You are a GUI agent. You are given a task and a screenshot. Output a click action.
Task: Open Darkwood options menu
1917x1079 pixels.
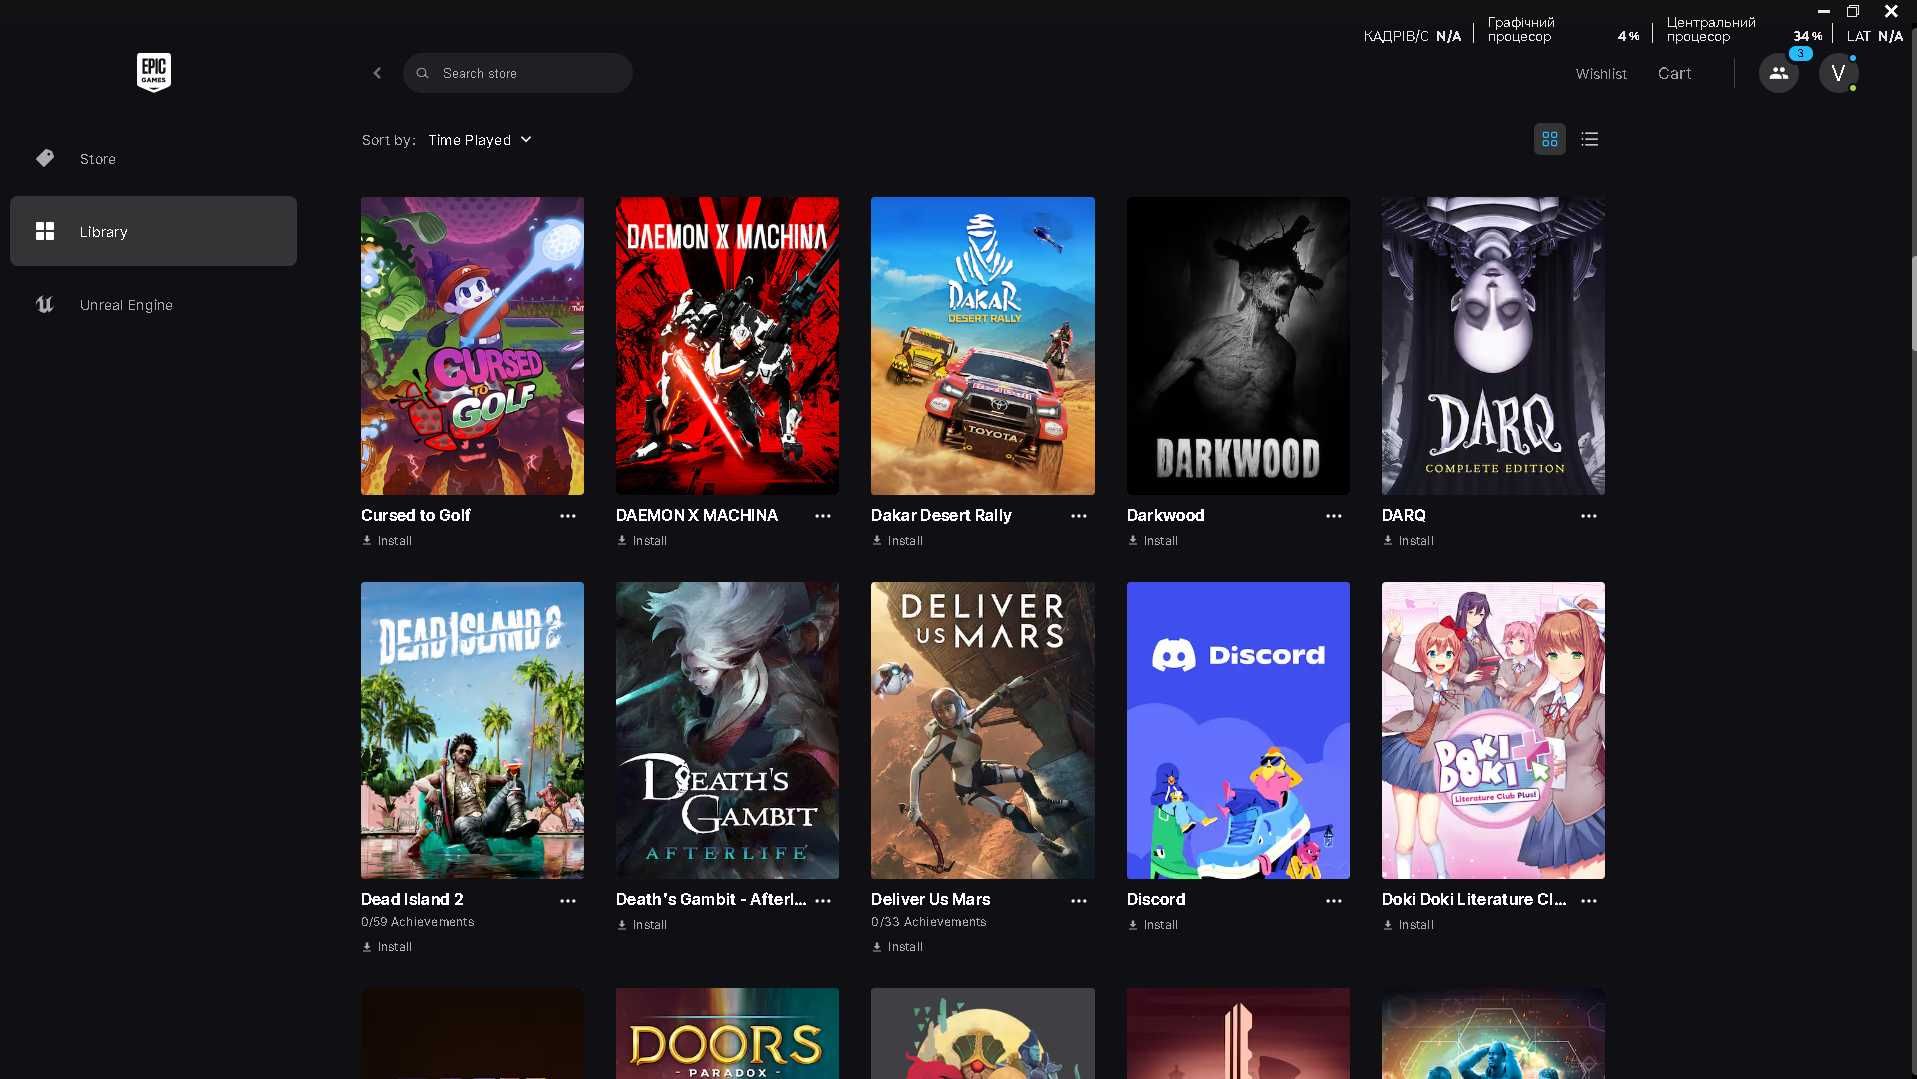tap(1334, 516)
